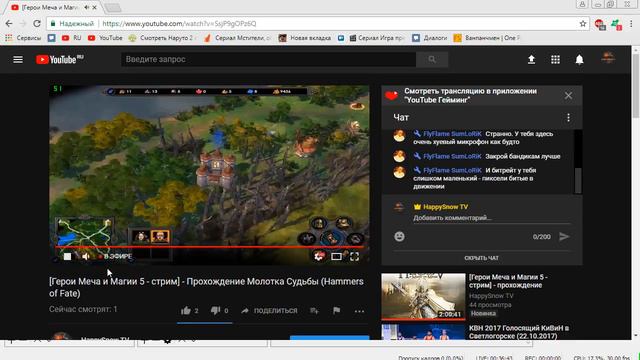Bookmark the page with star icon

point(583,24)
